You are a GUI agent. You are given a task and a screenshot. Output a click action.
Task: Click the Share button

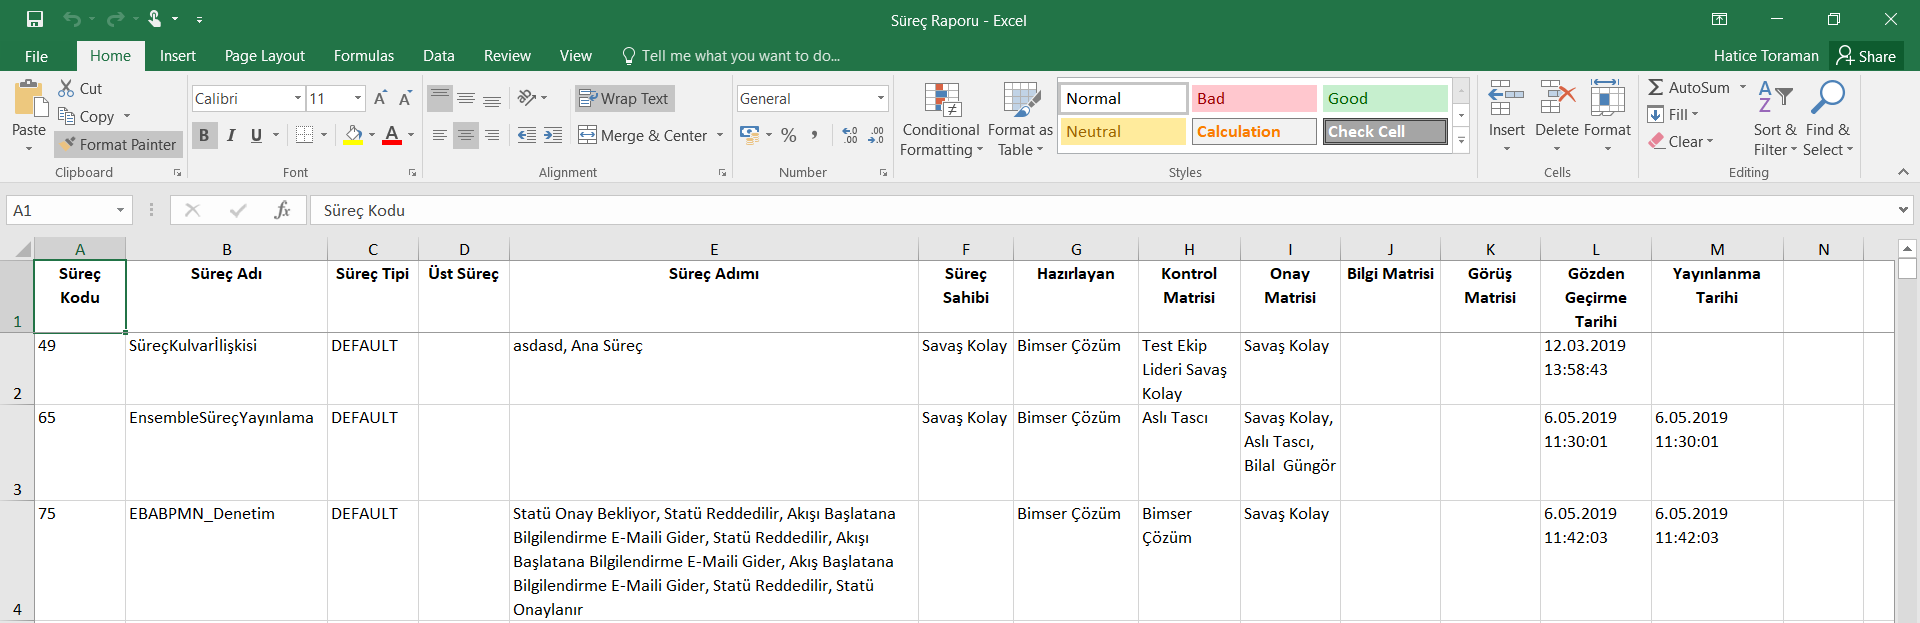tap(1866, 56)
